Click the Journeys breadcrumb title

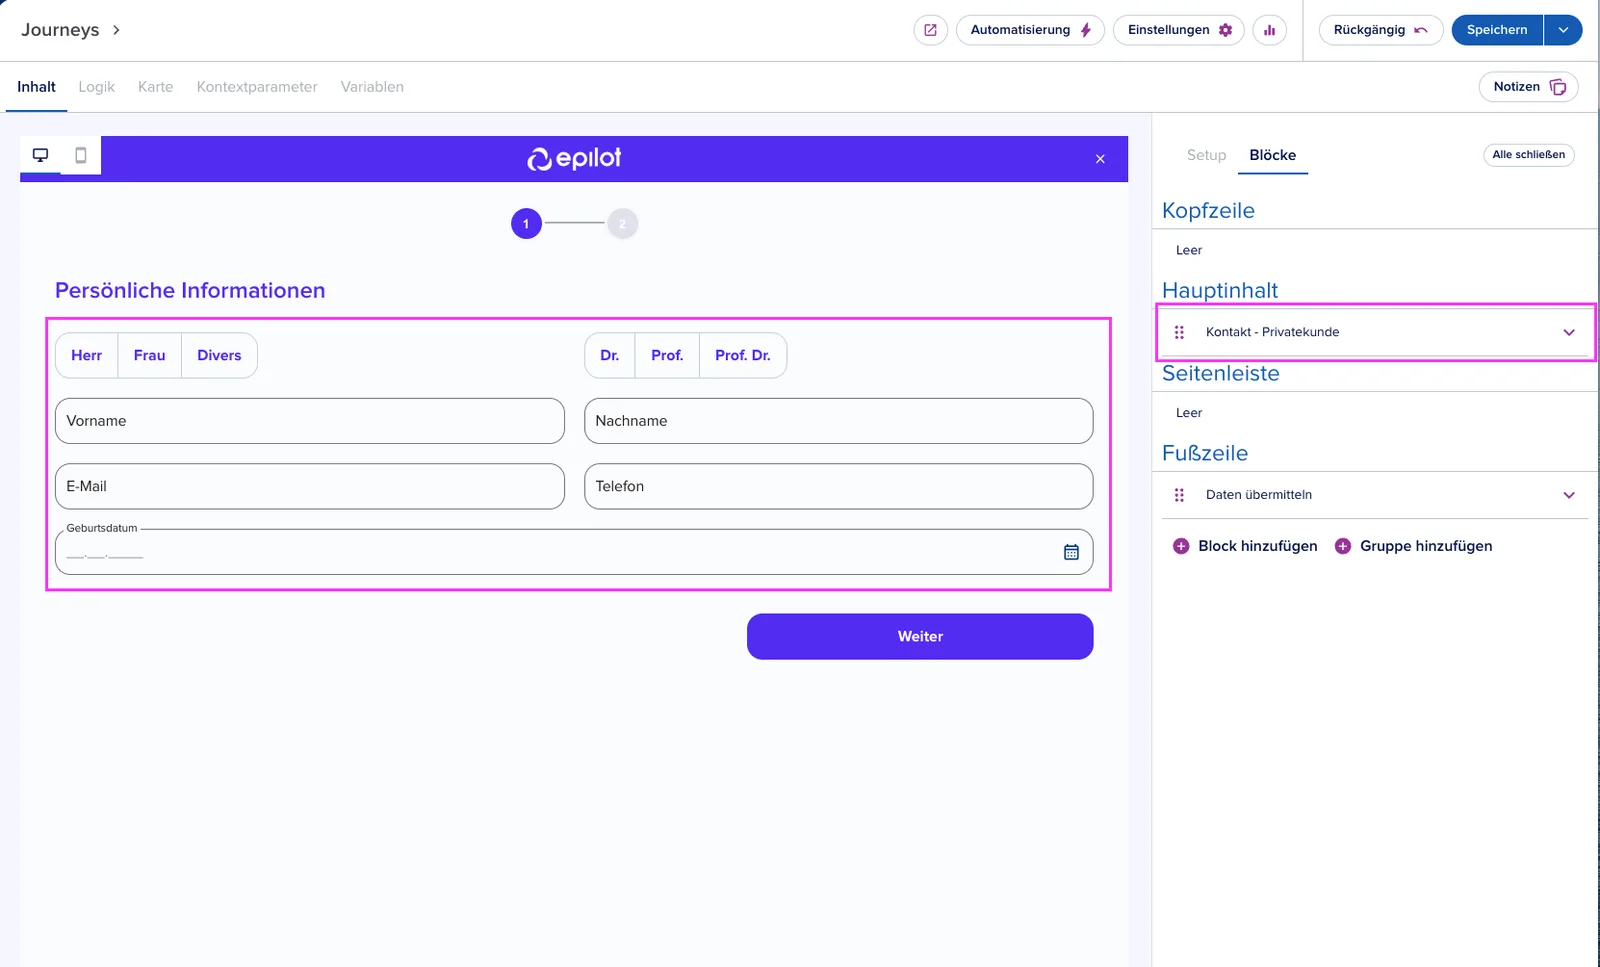coord(60,30)
